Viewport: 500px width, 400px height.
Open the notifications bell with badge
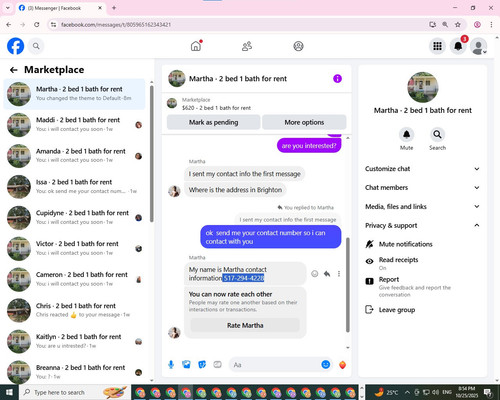point(458,46)
